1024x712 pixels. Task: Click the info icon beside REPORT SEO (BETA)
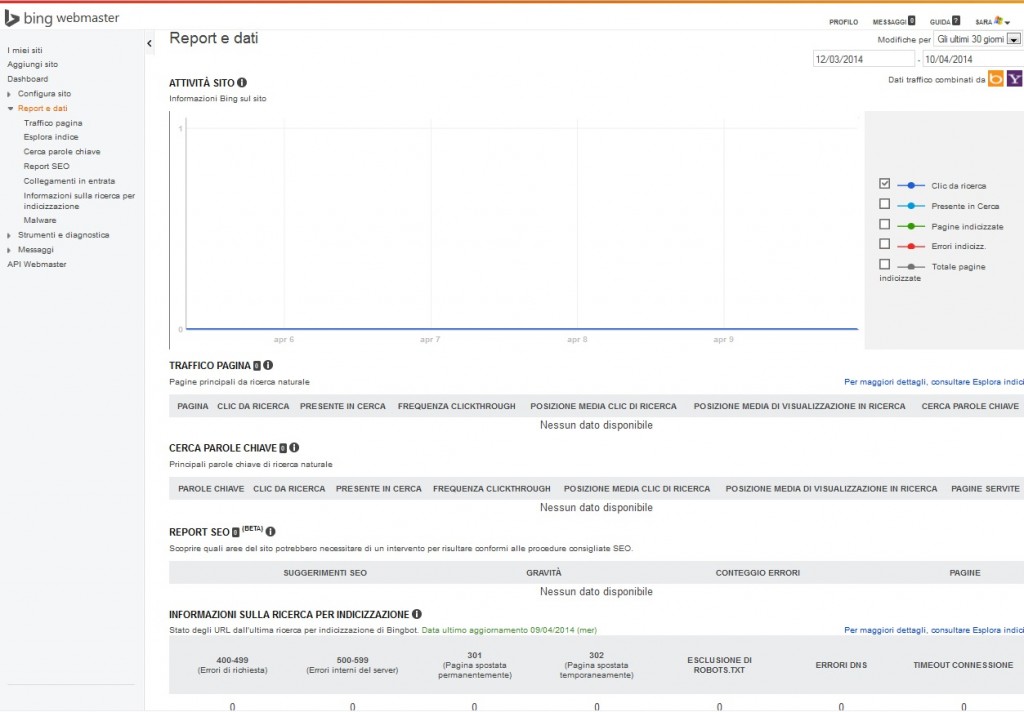(272, 533)
